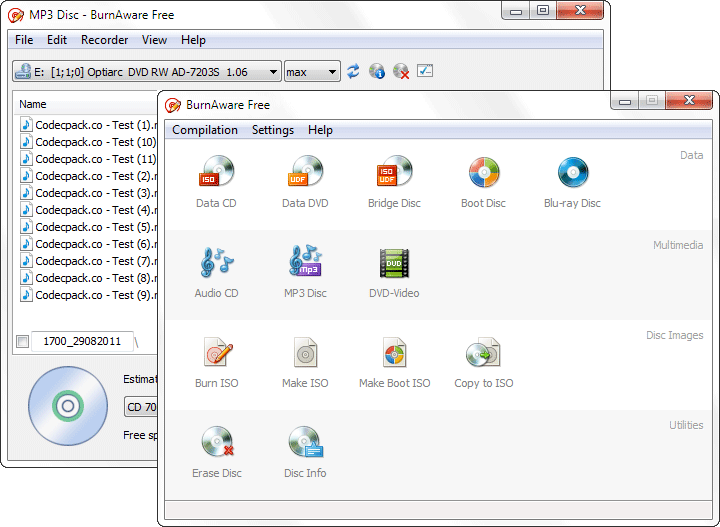Open the View menu in MP3 Disc window

[x=154, y=40]
